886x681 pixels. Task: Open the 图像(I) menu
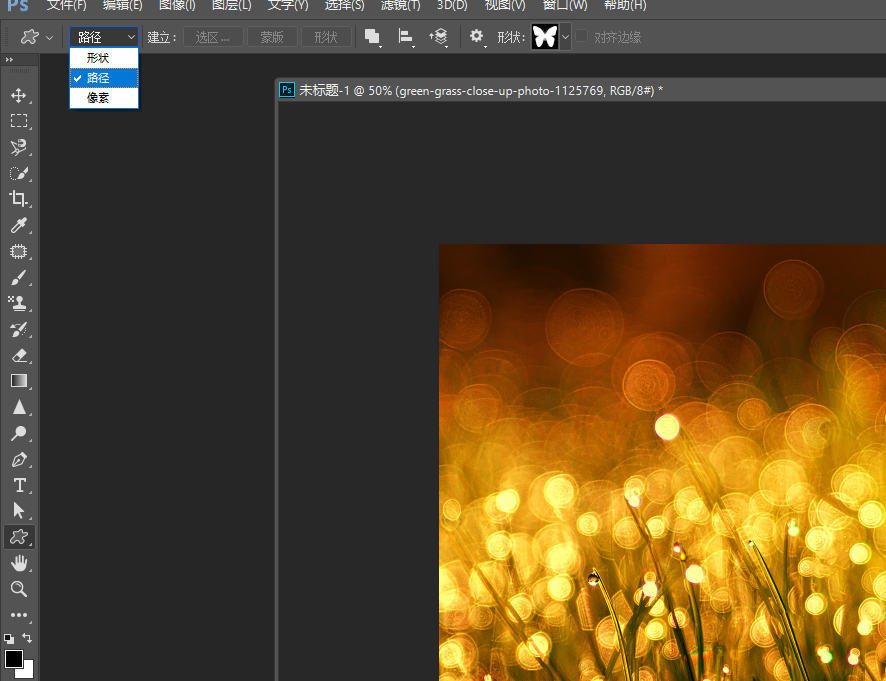pos(177,6)
